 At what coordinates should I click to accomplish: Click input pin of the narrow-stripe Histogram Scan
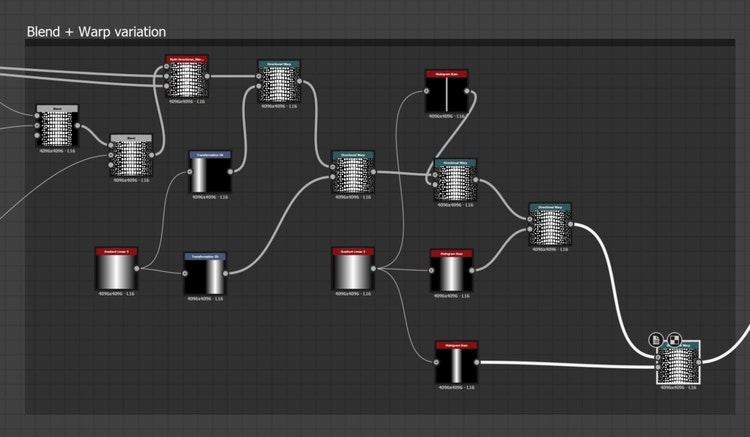tap(436, 362)
